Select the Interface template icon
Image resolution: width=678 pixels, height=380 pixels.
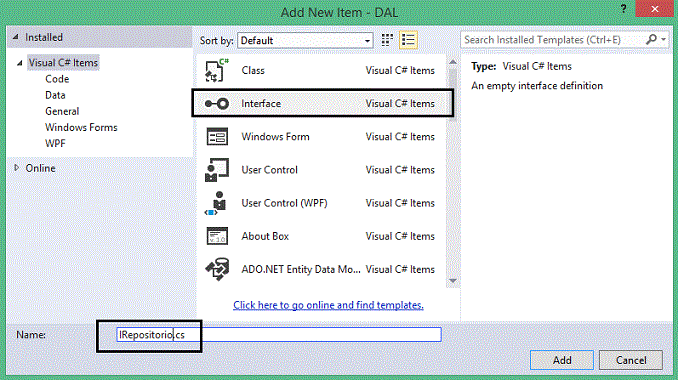pyautogui.click(x=217, y=104)
